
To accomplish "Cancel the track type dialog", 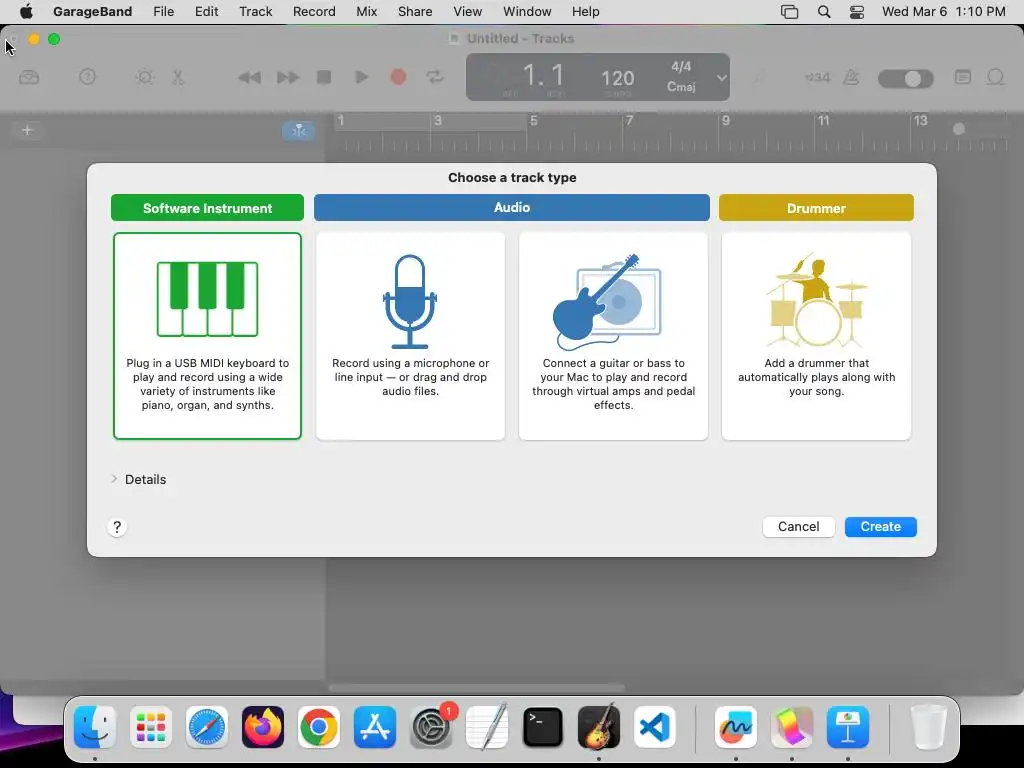I will tap(798, 526).
